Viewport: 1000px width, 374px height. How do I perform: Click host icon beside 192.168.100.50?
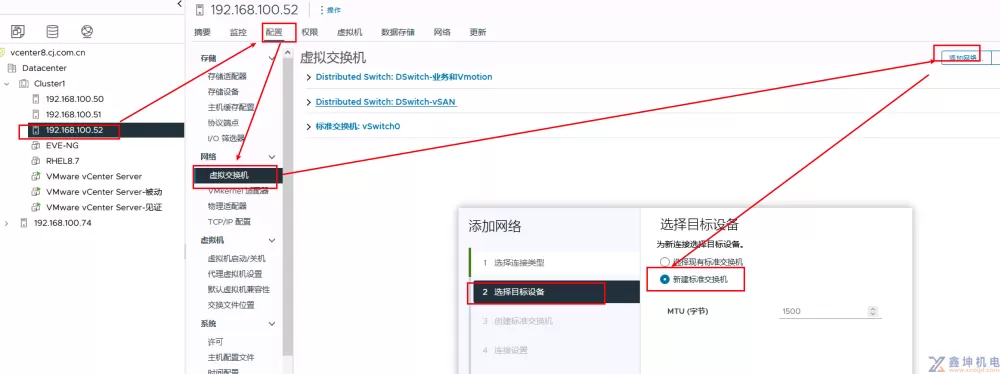point(36,99)
